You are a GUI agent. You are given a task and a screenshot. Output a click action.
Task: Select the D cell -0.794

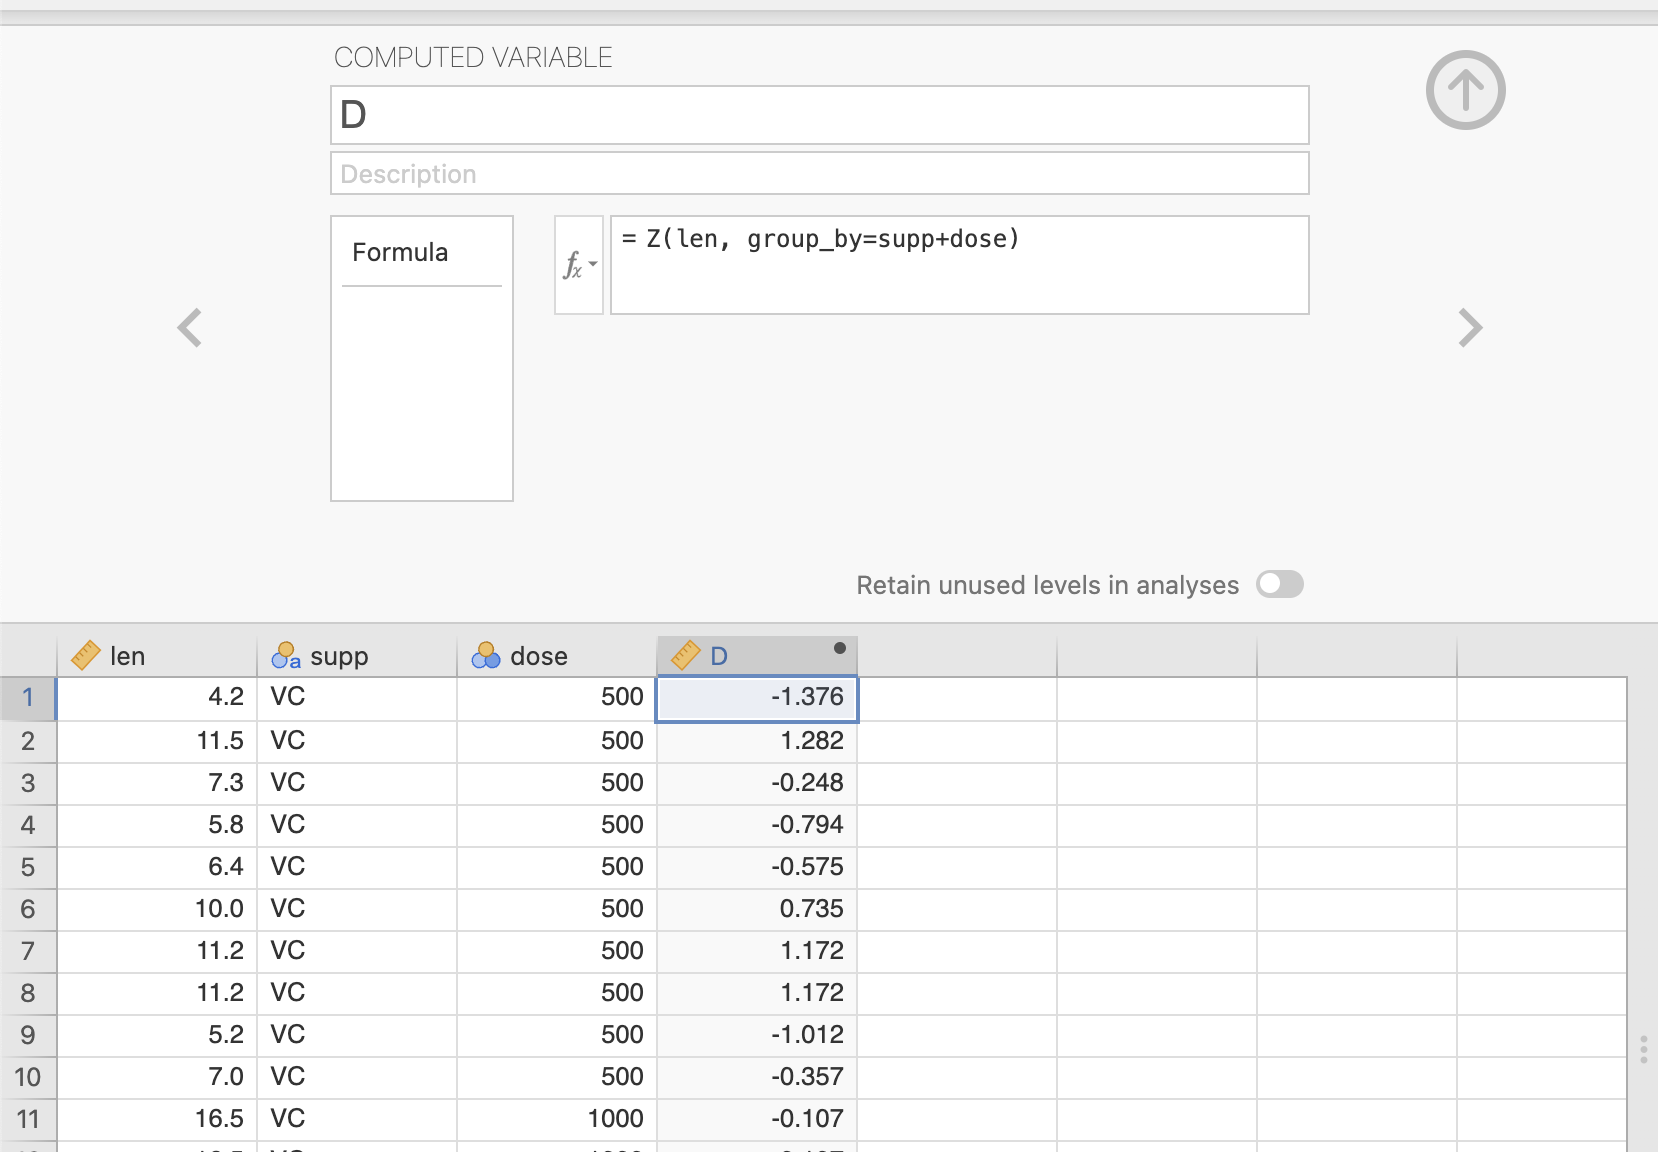(757, 825)
